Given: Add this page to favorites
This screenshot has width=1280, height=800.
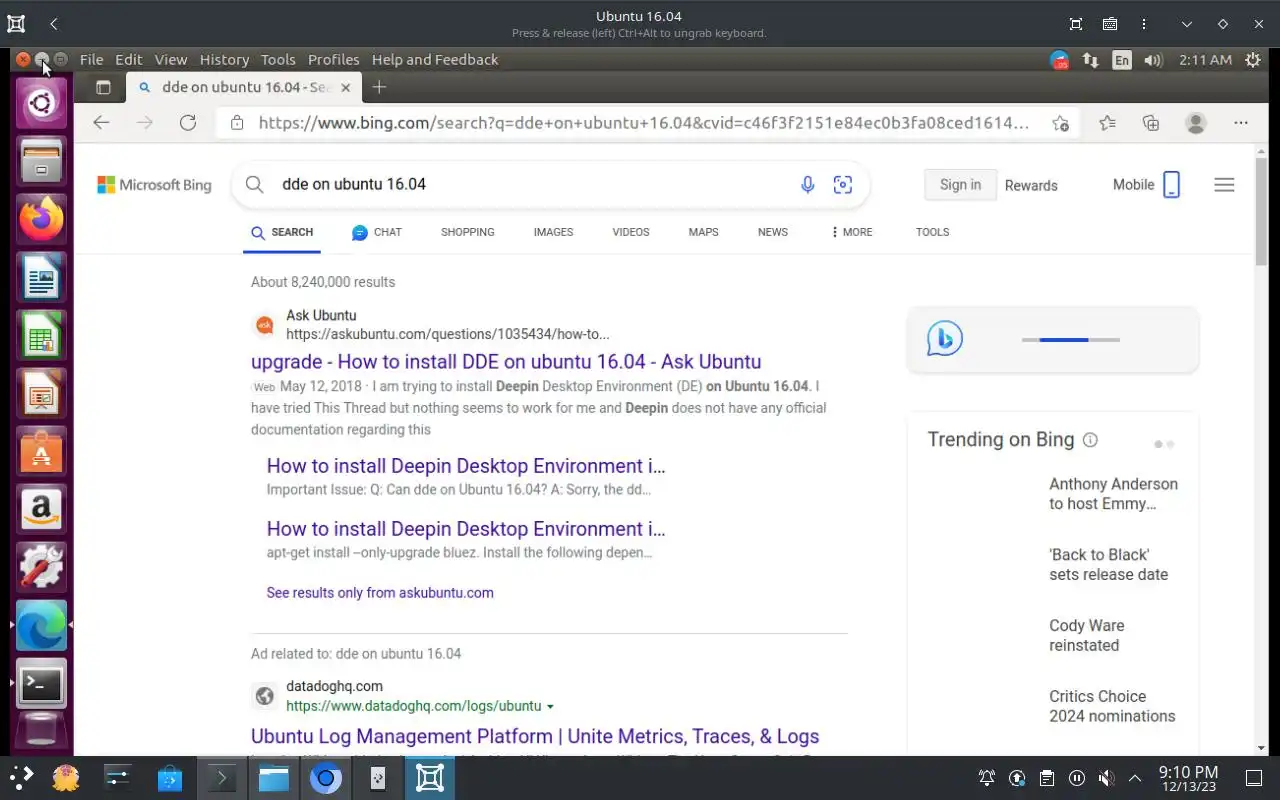Looking at the screenshot, I should (1060, 123).
